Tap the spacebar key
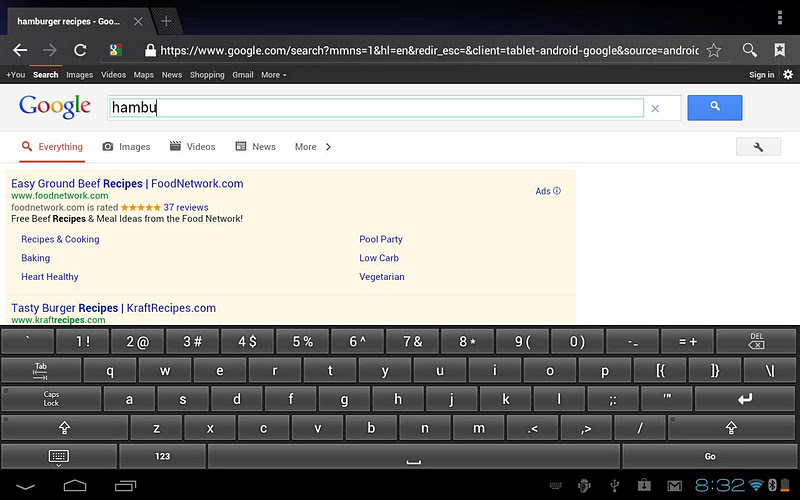Screen dimensions: 800x500 (414, 456)
